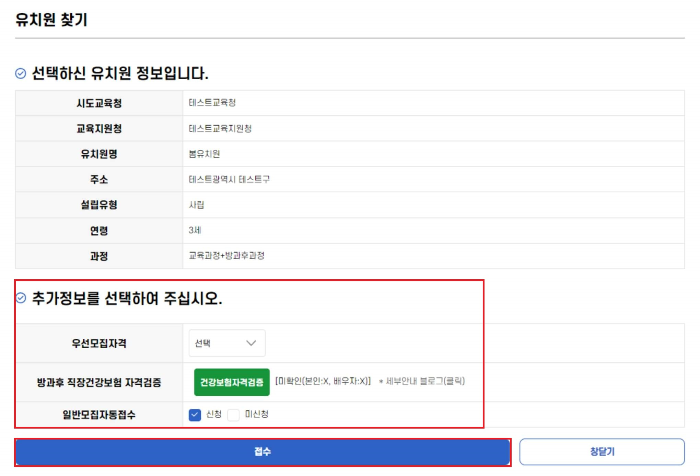Screen dimensions: 700x476
Task: Click the 방과후 직장건강보험 자격검증 label
Action: (x=99, y=382)
